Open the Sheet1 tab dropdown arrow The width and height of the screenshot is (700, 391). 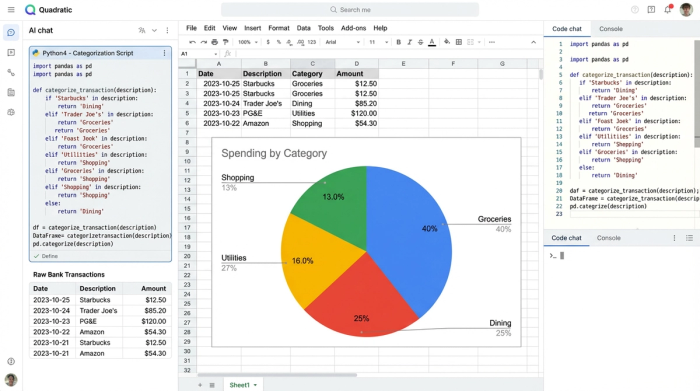coord(255,385)
